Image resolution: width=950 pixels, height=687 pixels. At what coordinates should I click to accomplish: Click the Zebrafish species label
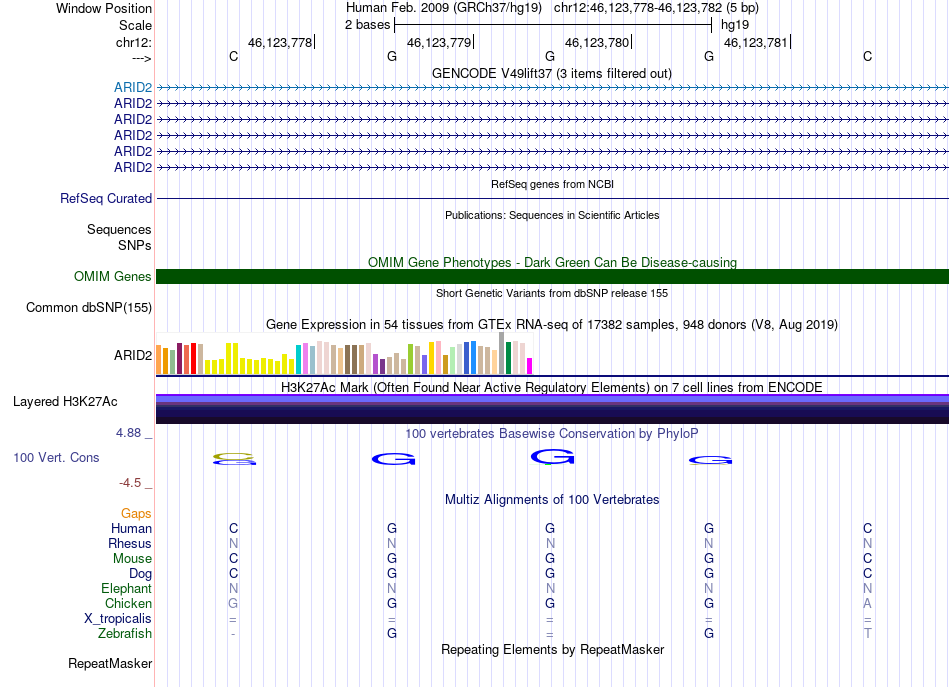click(125, 633)
